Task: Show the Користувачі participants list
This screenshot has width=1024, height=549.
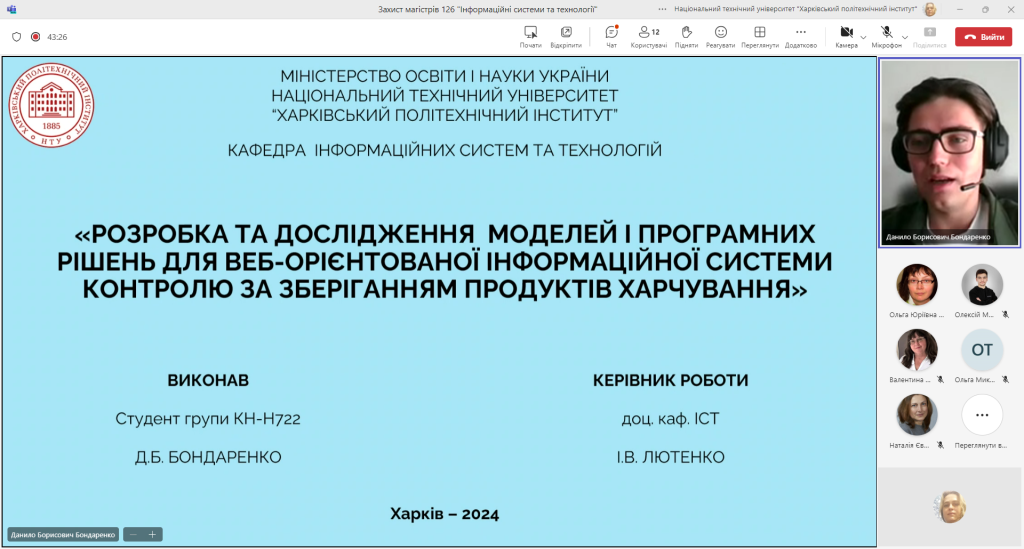Action: [x=648, y=37]
